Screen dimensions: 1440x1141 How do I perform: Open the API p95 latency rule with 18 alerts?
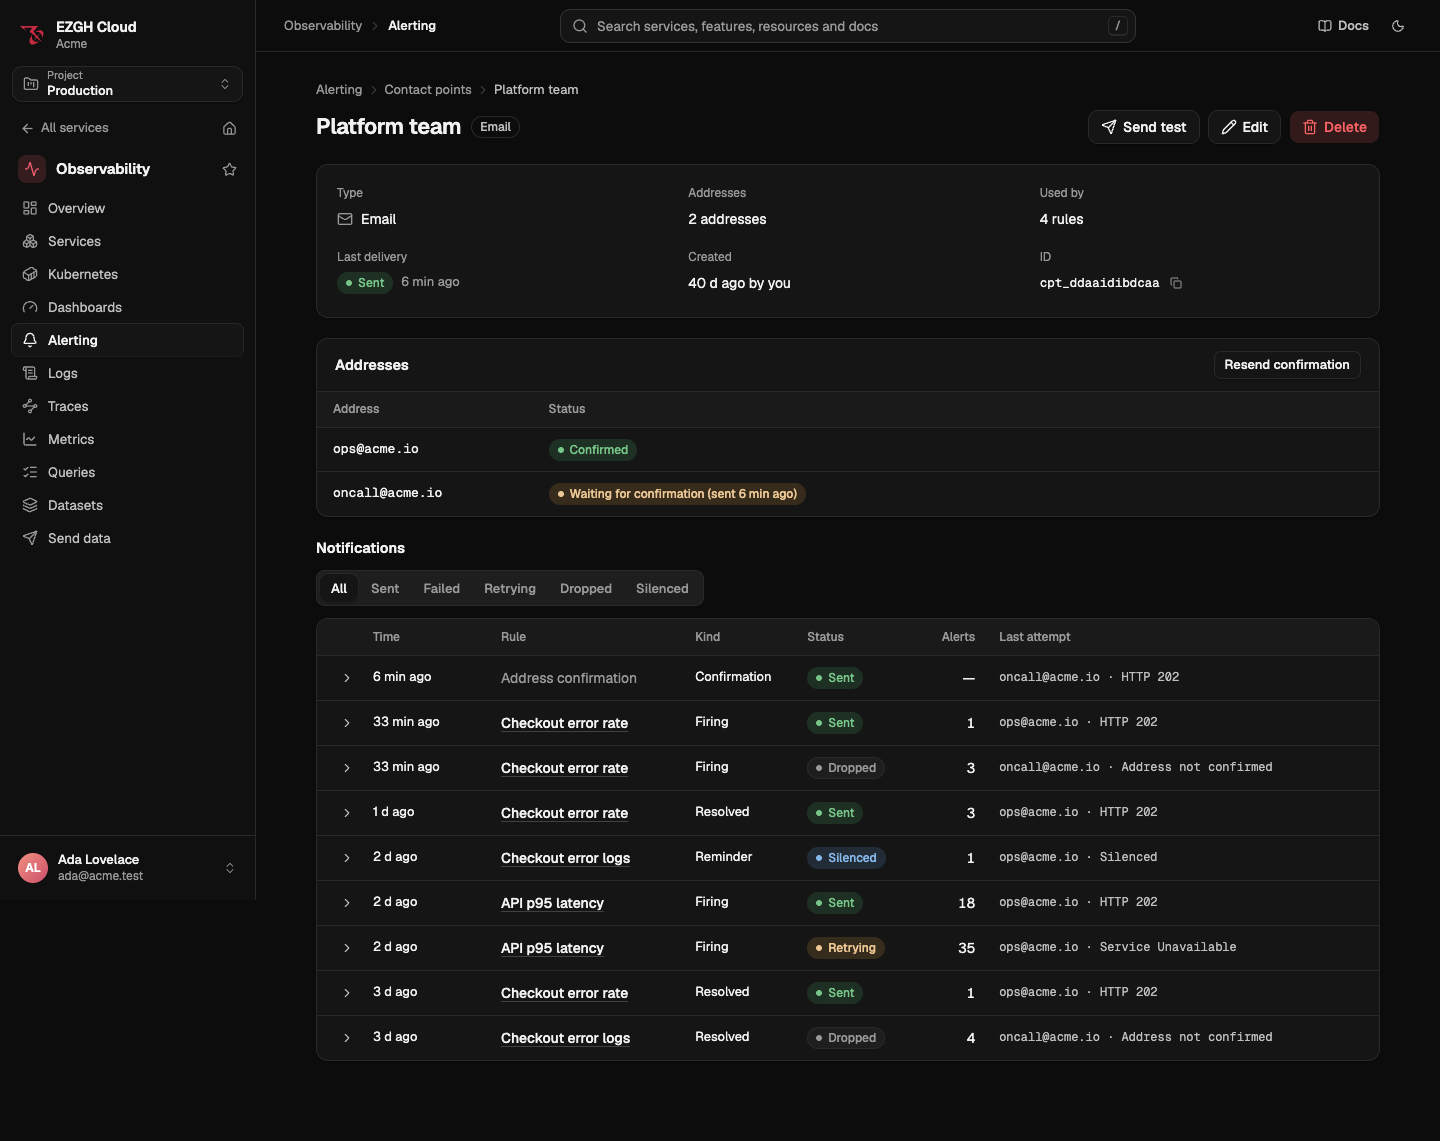coord(552,903)
